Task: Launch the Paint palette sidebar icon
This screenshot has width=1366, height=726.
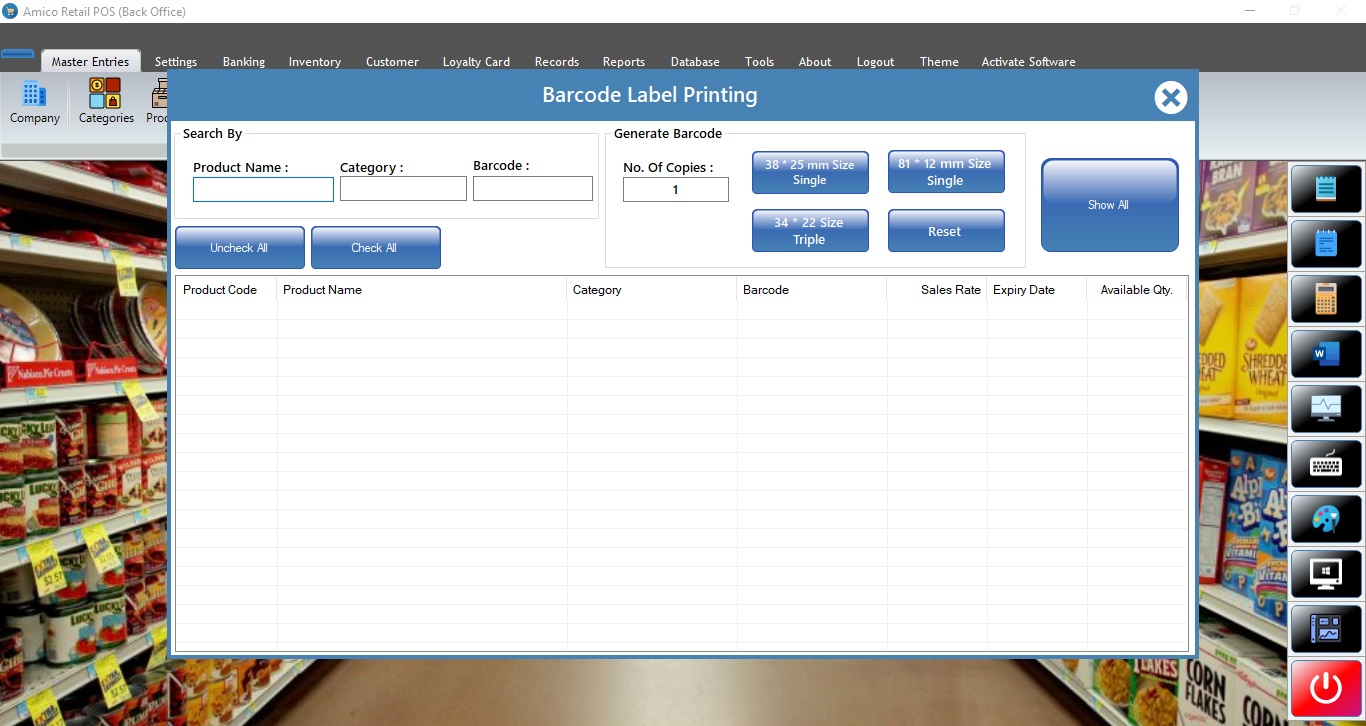Action: pos(1326,519)
